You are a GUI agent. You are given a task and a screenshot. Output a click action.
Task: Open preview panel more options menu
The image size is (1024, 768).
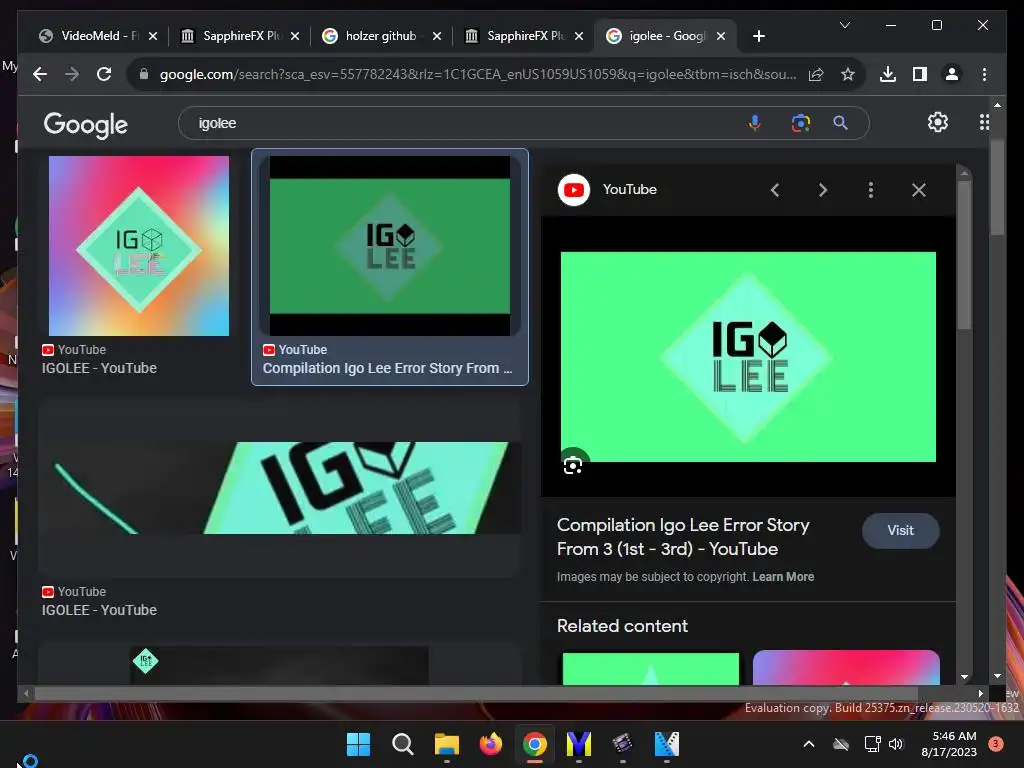coord(871,190)
